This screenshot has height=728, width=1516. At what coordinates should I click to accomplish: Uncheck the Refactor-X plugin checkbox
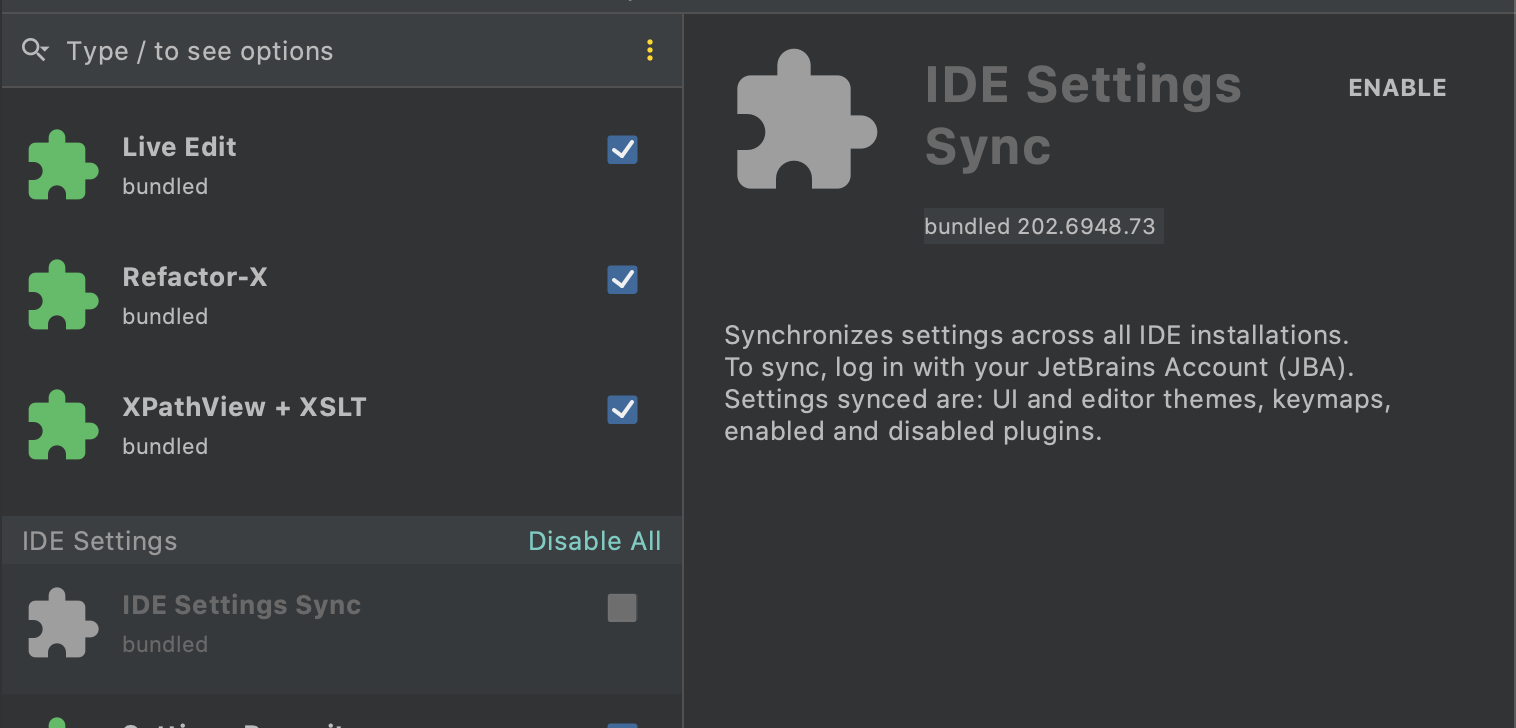622,280
